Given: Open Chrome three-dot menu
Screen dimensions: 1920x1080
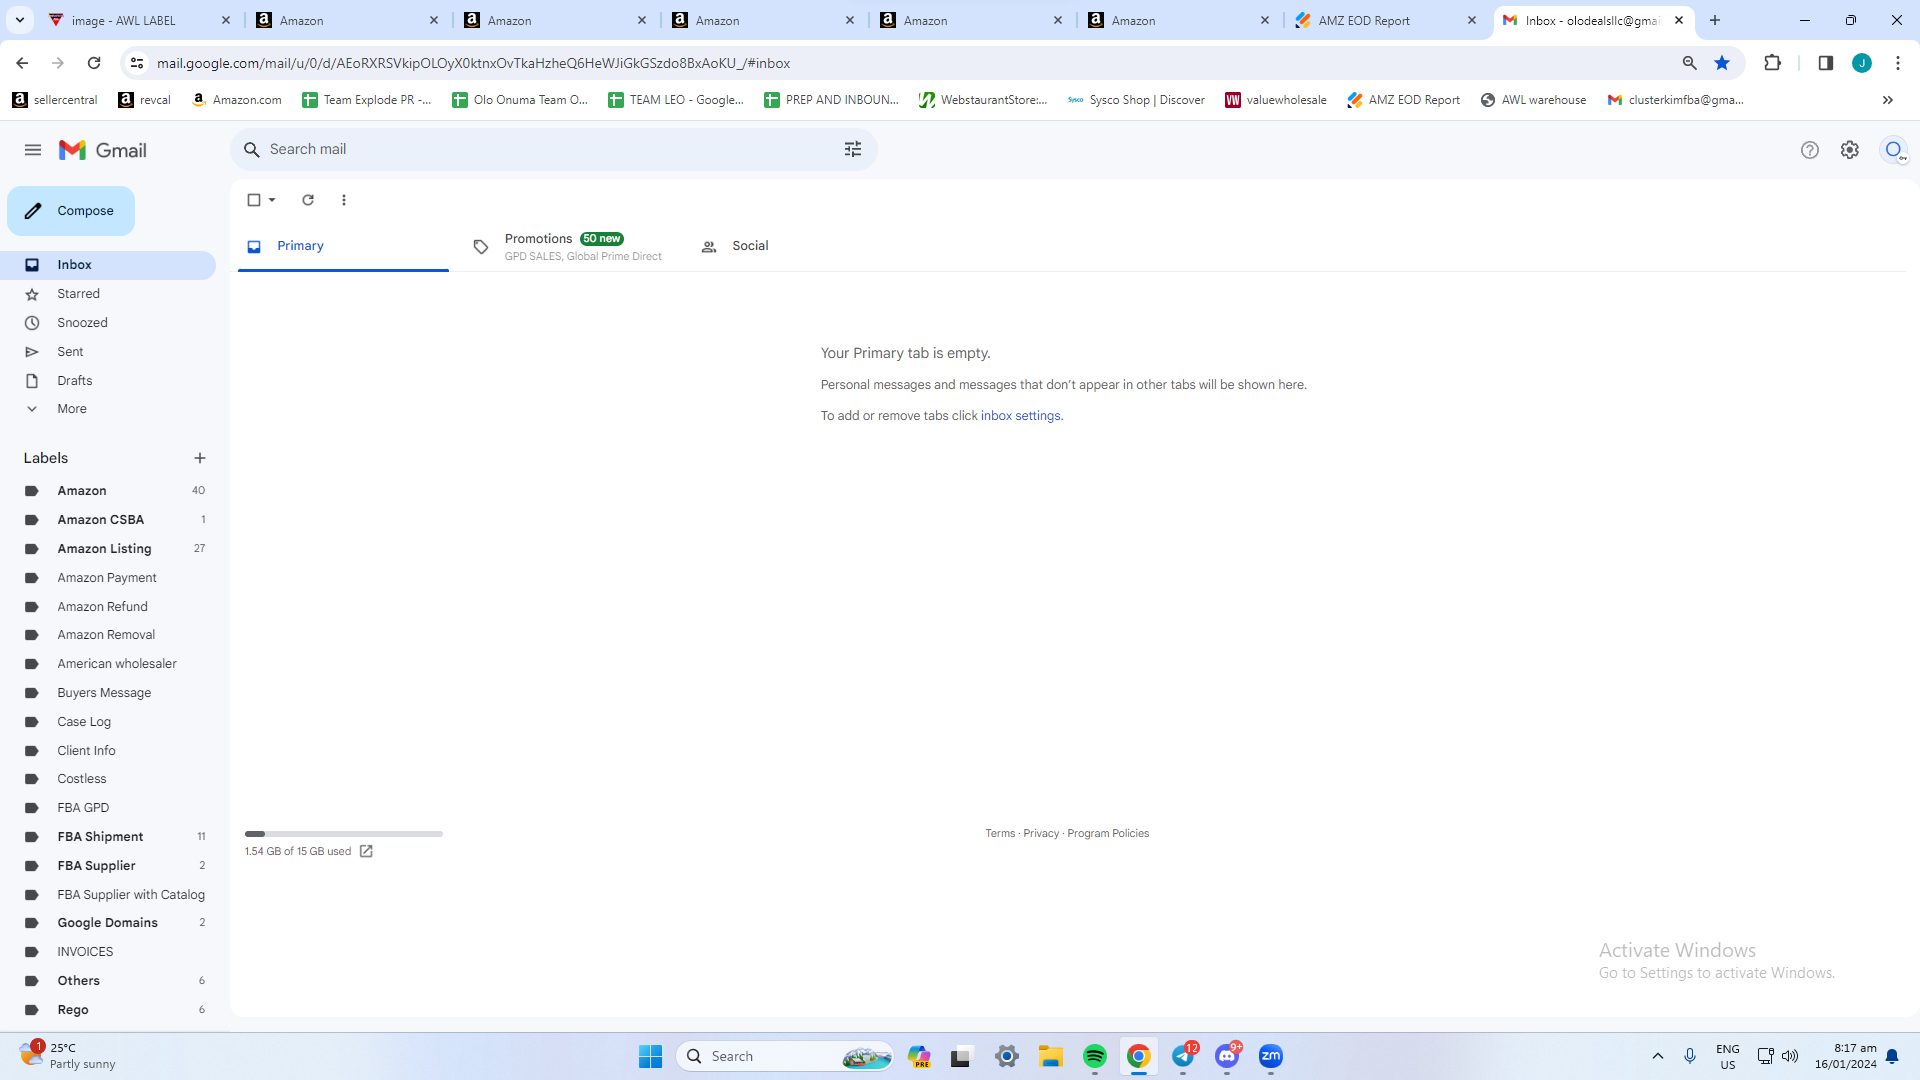Looking at the screenshot, I should coord(1898,63).
